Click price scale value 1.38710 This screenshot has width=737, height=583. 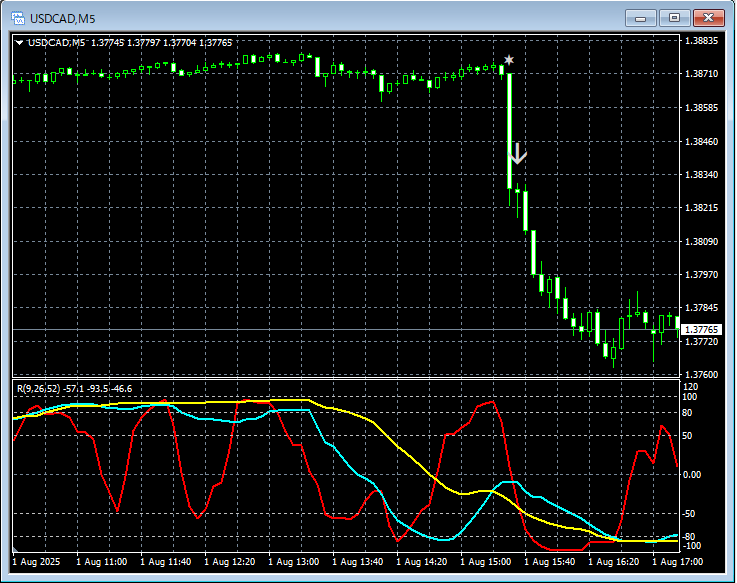point(702,74)
